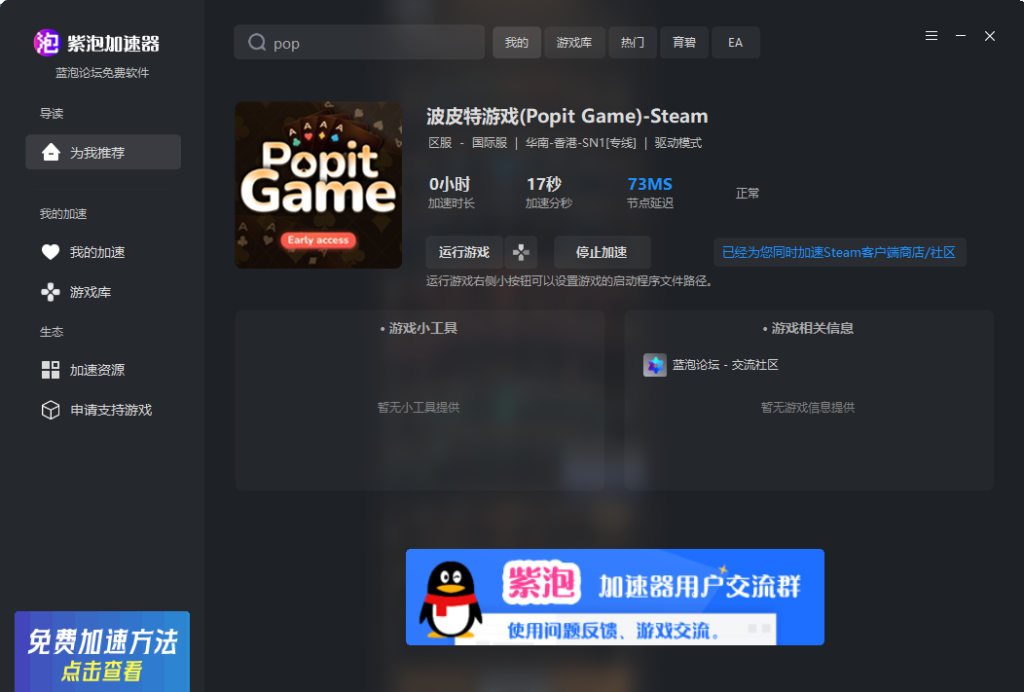Click the 0小时 acceleration duration value
Viewport: 1024px width, 692px height.
point(449,184)
